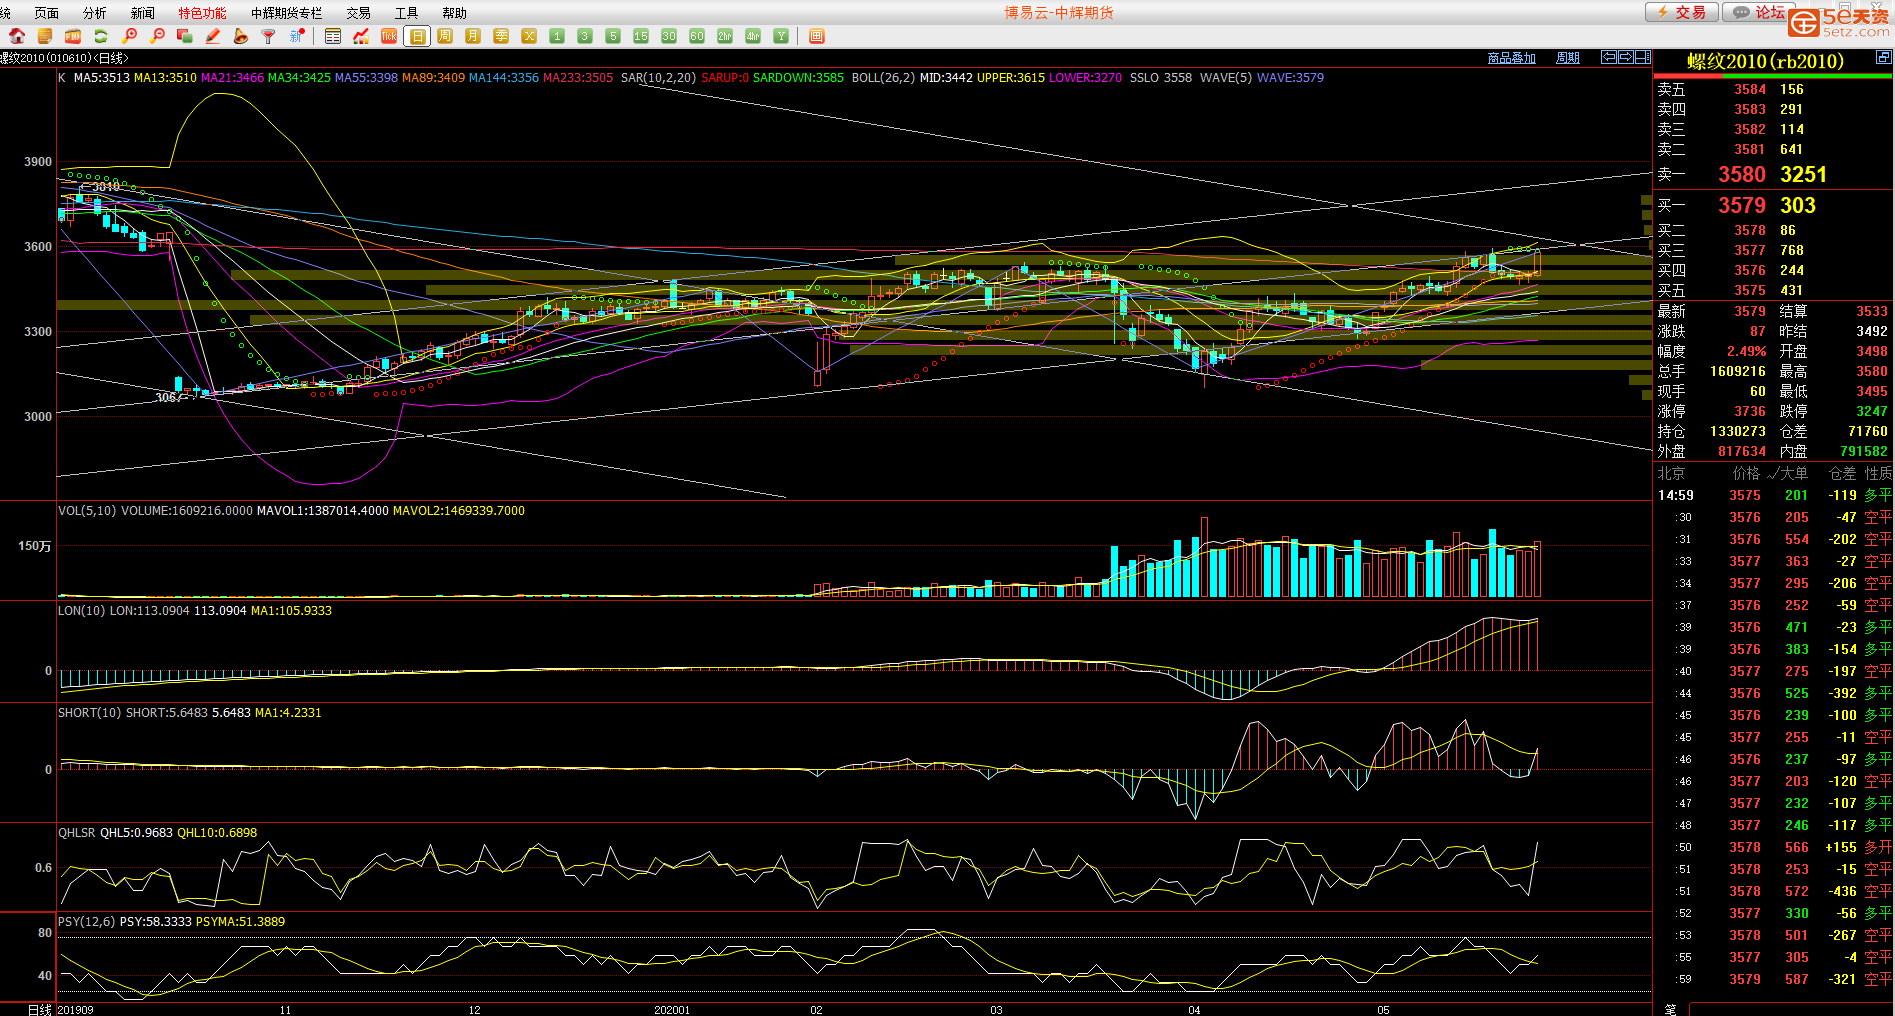This screenshot has width=1895, height=1016.
Task: Open the quote list table icon
Action: tap(333, 36)
